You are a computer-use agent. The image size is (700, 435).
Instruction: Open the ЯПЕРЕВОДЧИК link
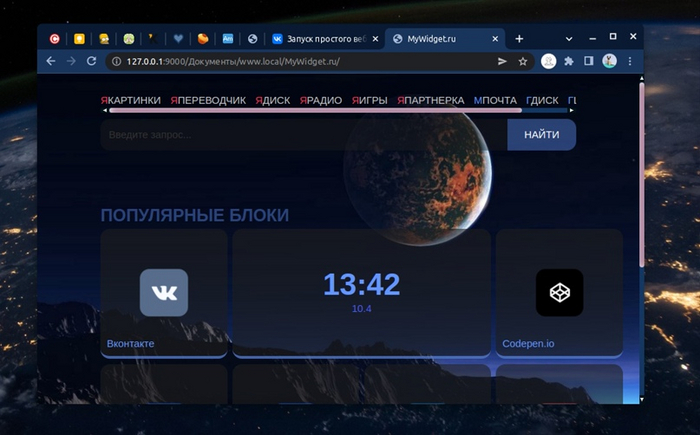[207, 100]
